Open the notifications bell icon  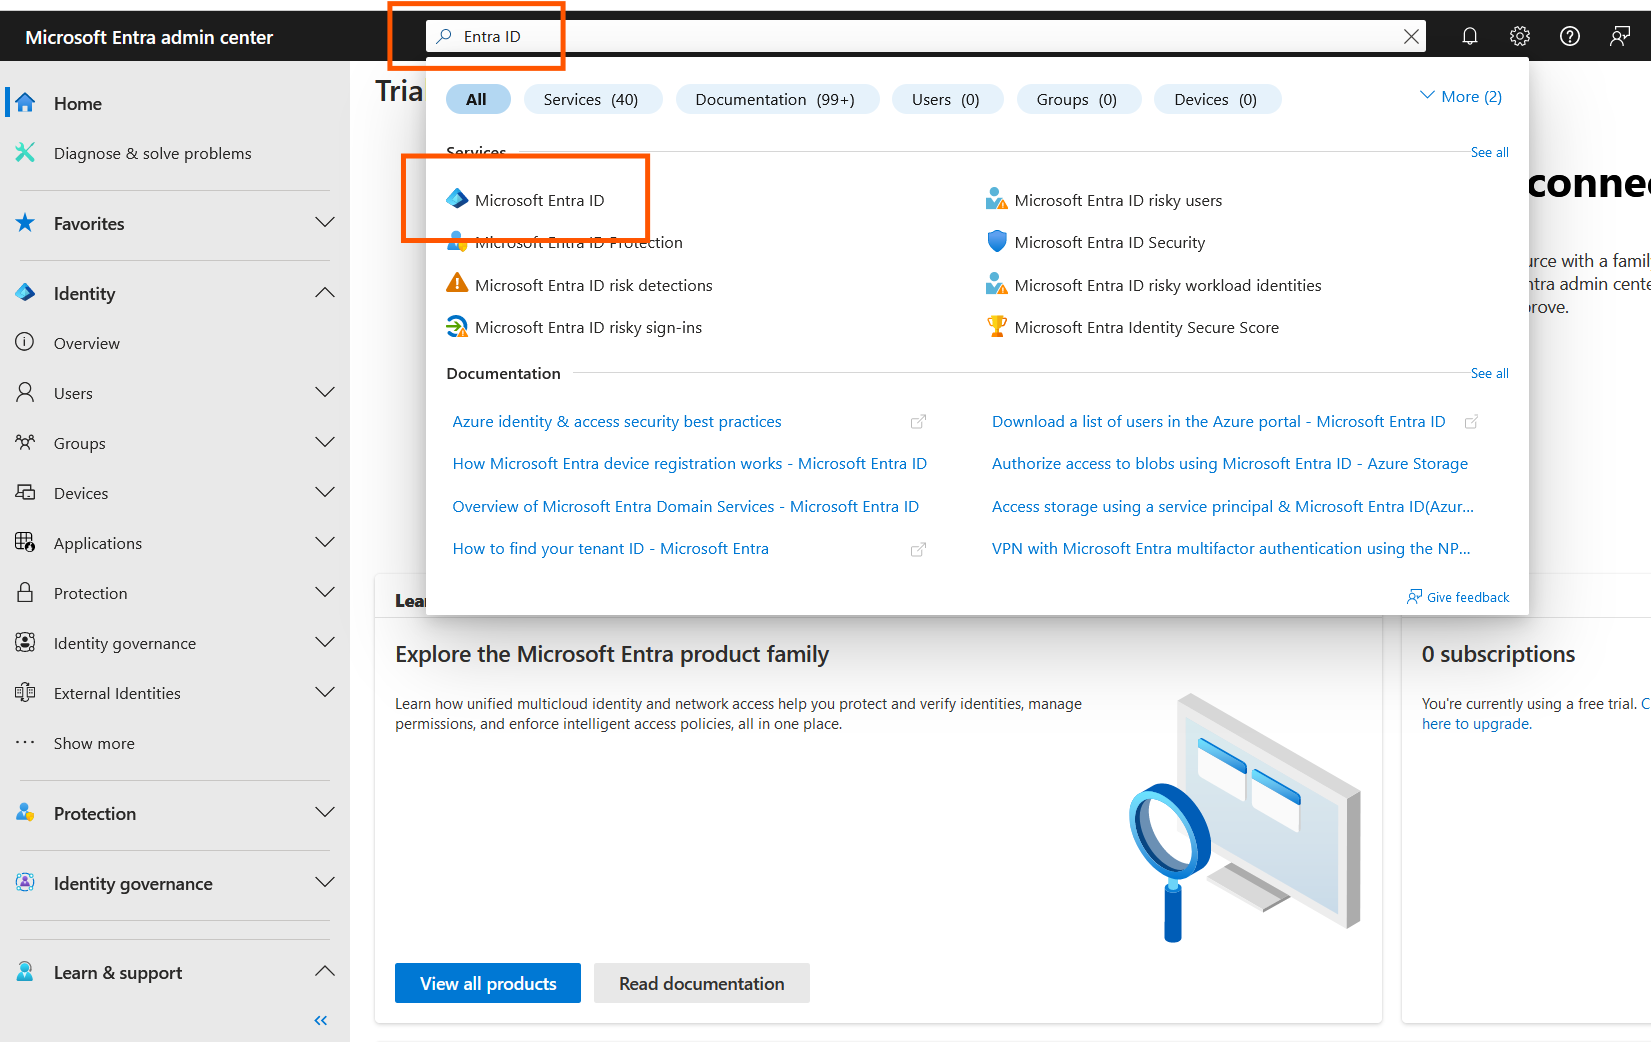(x=1469, y=37)
